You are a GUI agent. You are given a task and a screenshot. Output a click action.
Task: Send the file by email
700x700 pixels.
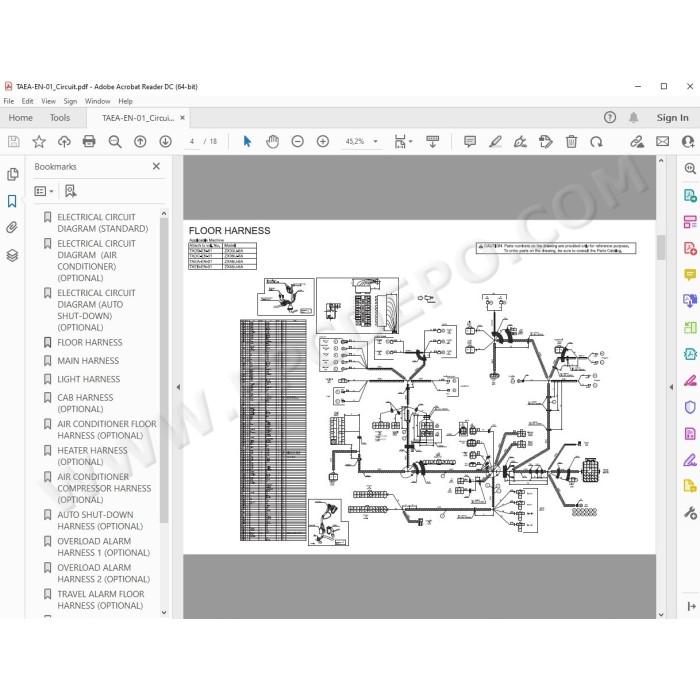pos(662,142)
